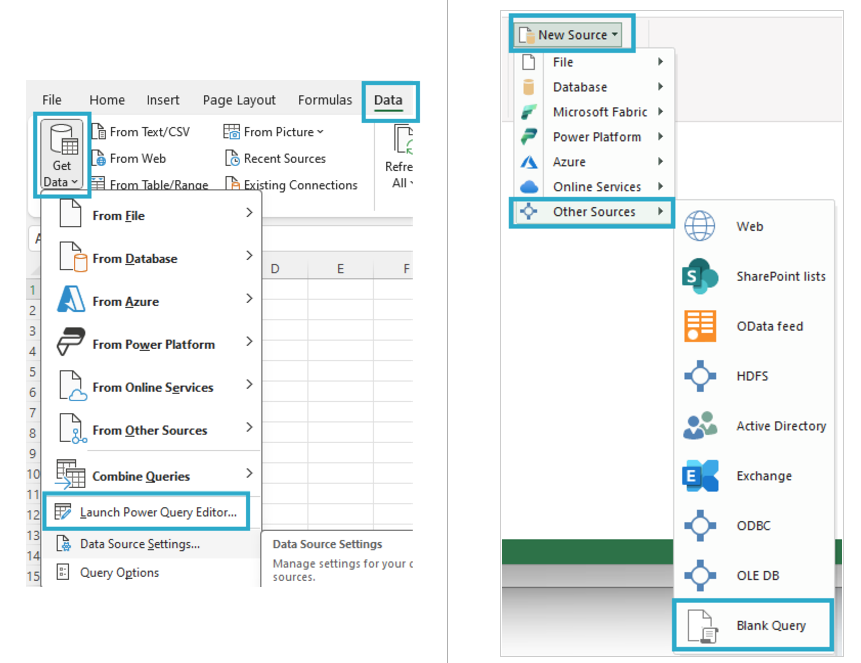Click the Microsoft Fabric icon
This screenshot has width=861, height=663.
[529, 112]
